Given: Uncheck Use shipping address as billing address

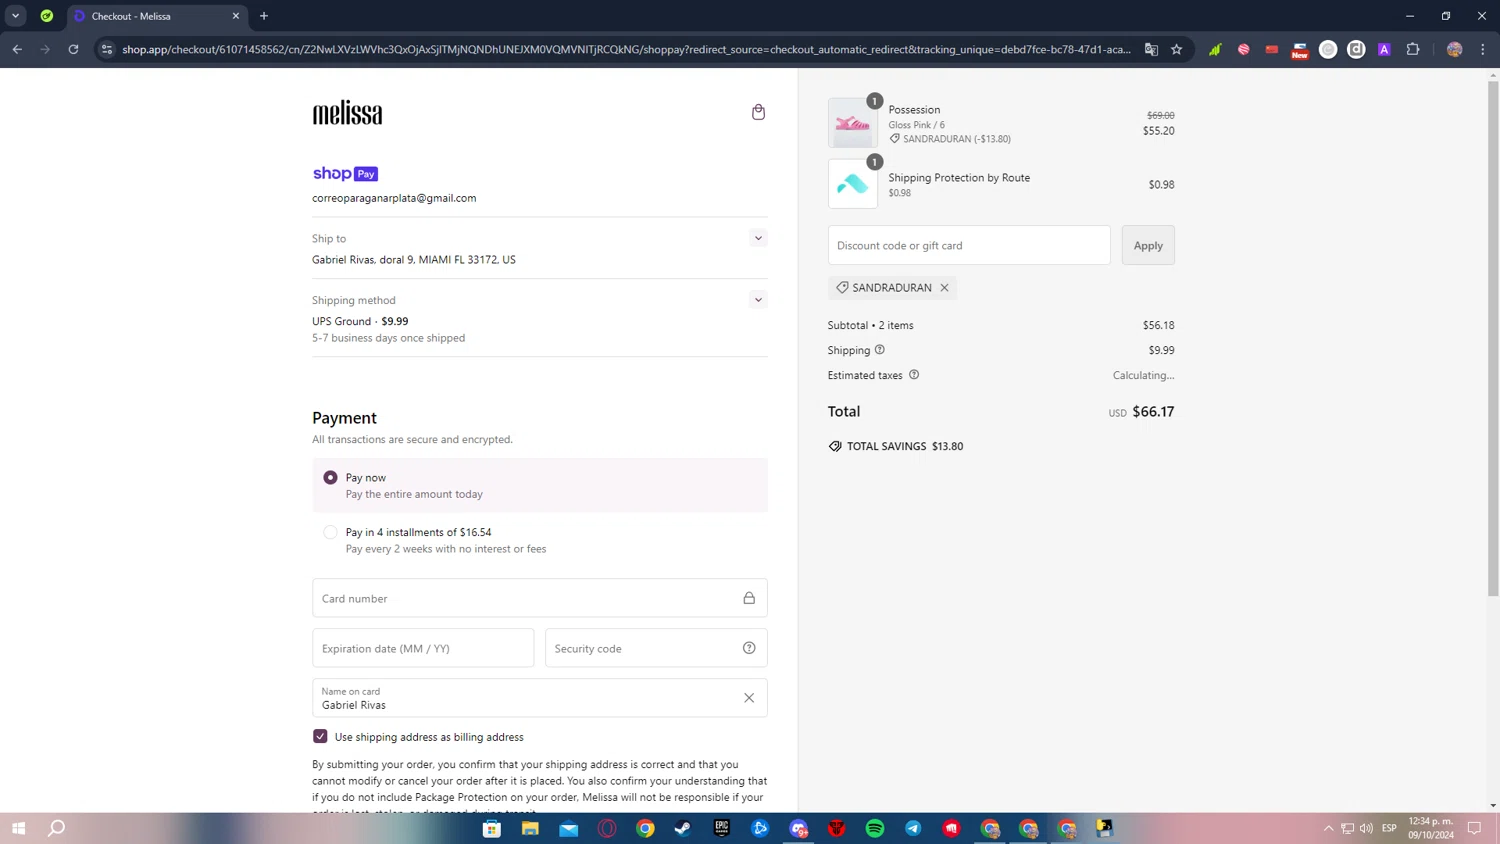Looking at the screenshot, I should pyautogui.click(x=320, y=737).
